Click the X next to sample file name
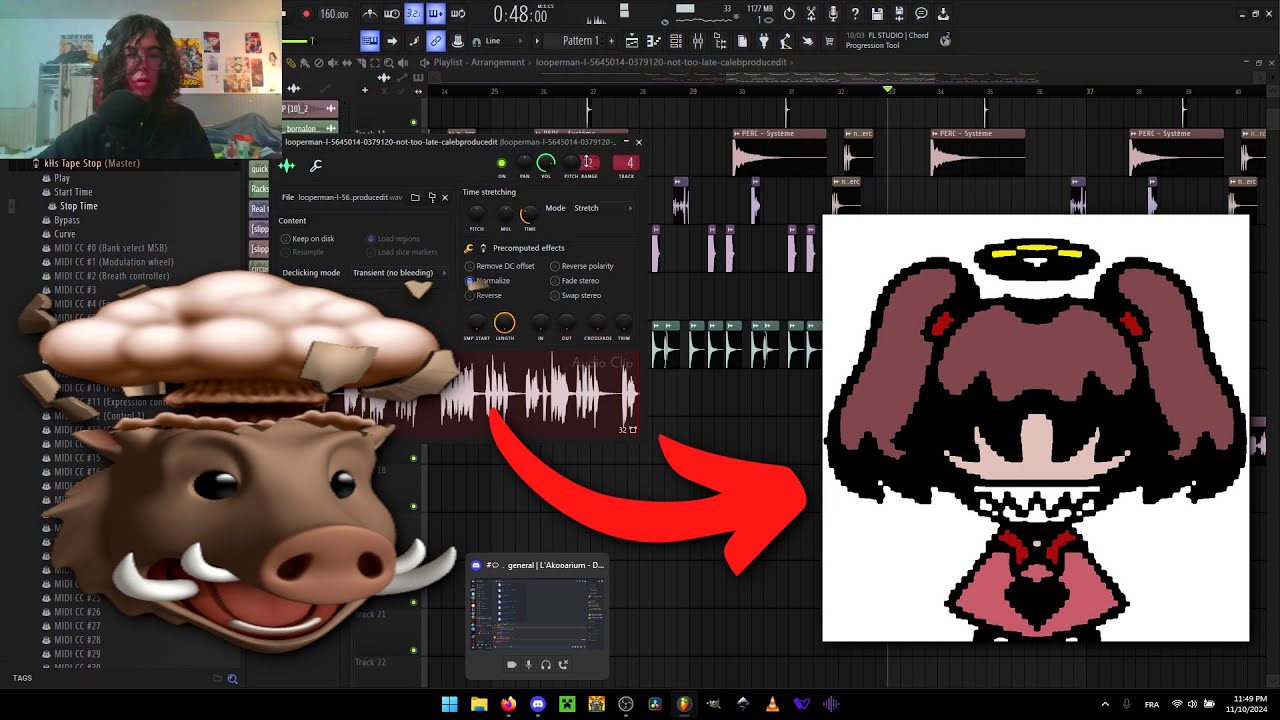Screen dimensions: 1280x720 445,198
